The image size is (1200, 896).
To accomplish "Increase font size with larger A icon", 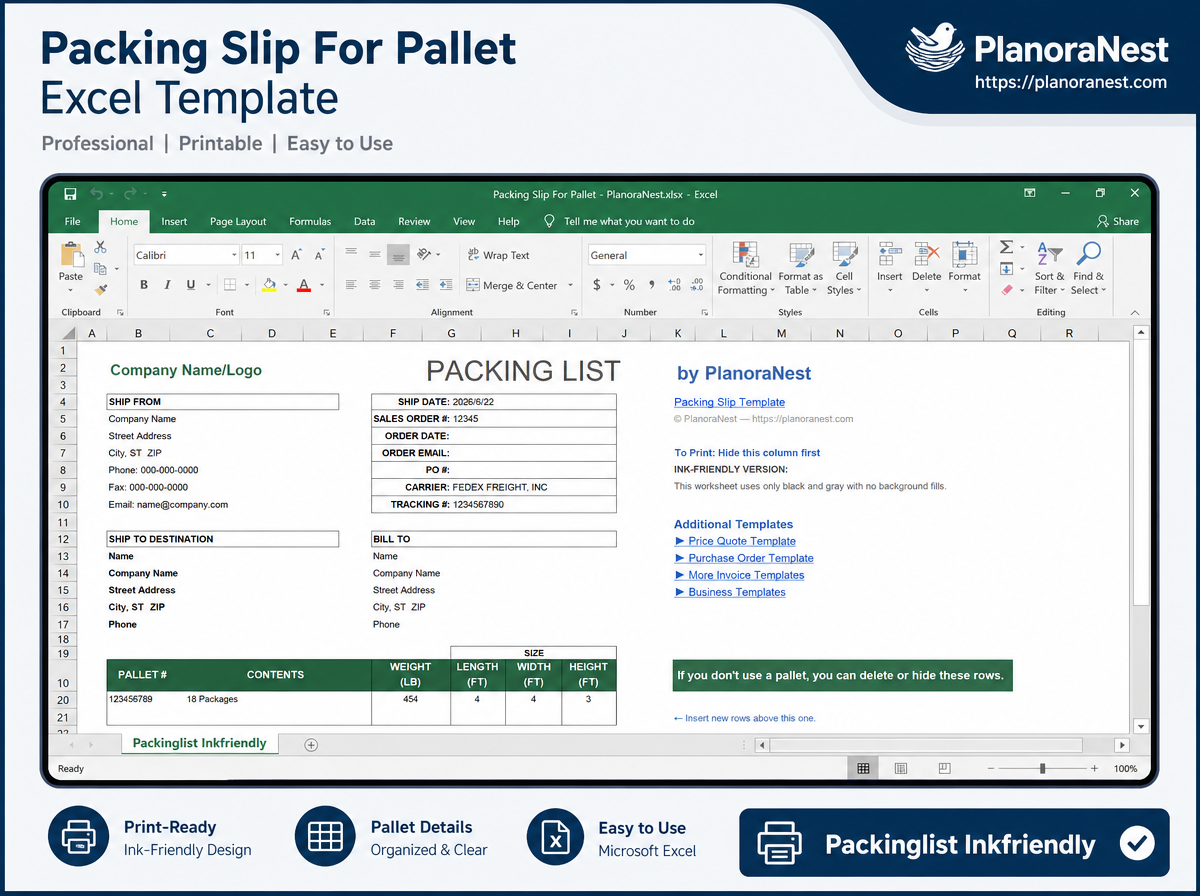I will [296, 255].
